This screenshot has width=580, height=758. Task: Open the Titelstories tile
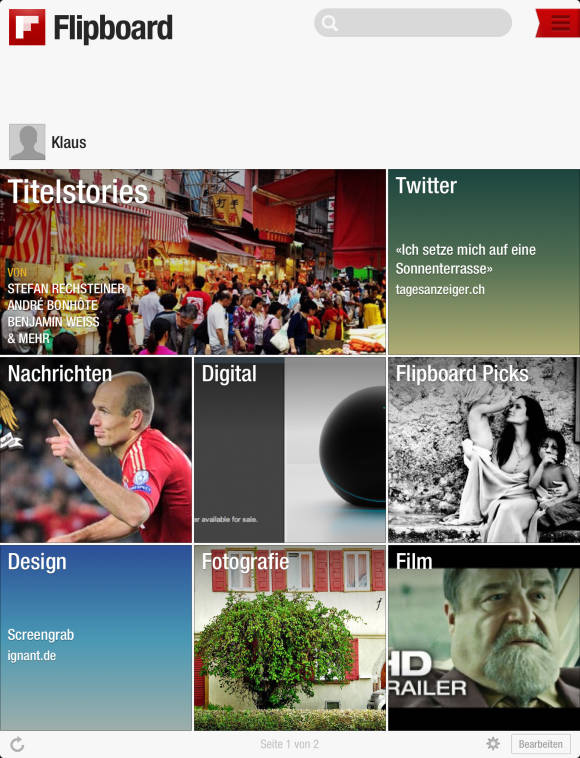(x=193, y=262)
